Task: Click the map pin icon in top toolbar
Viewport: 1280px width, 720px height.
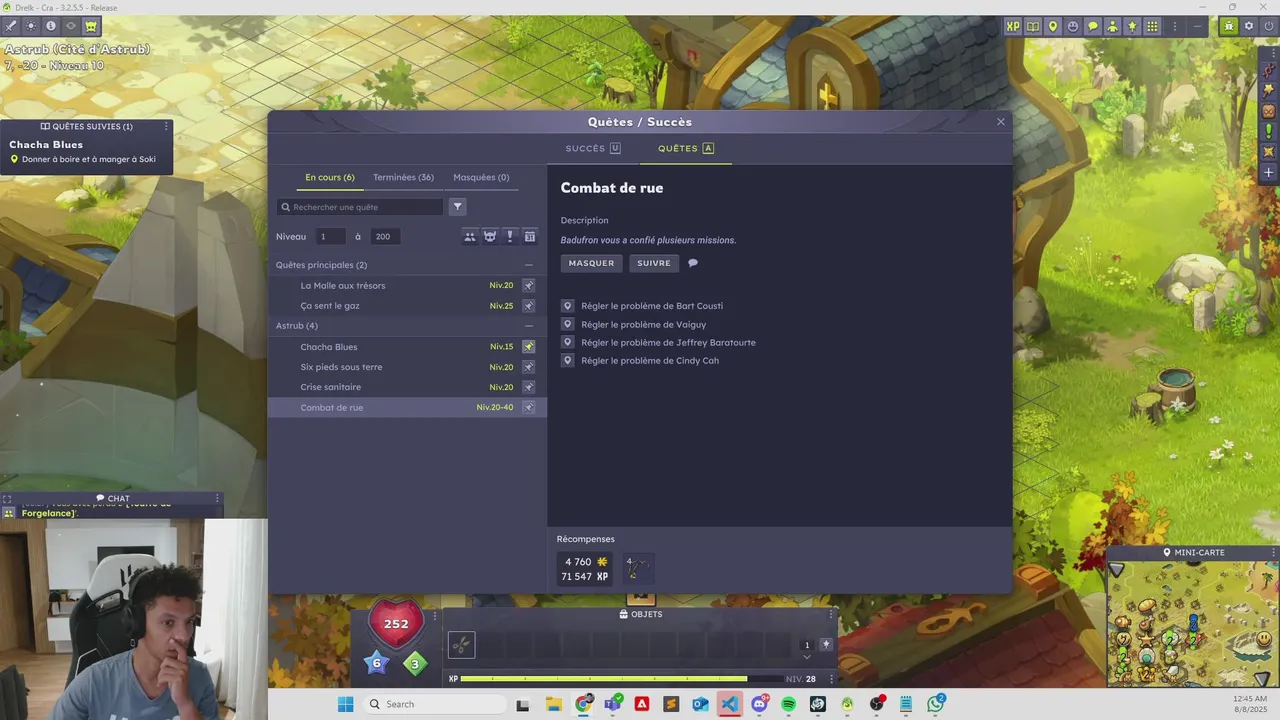Action: tap(1053, 26)
